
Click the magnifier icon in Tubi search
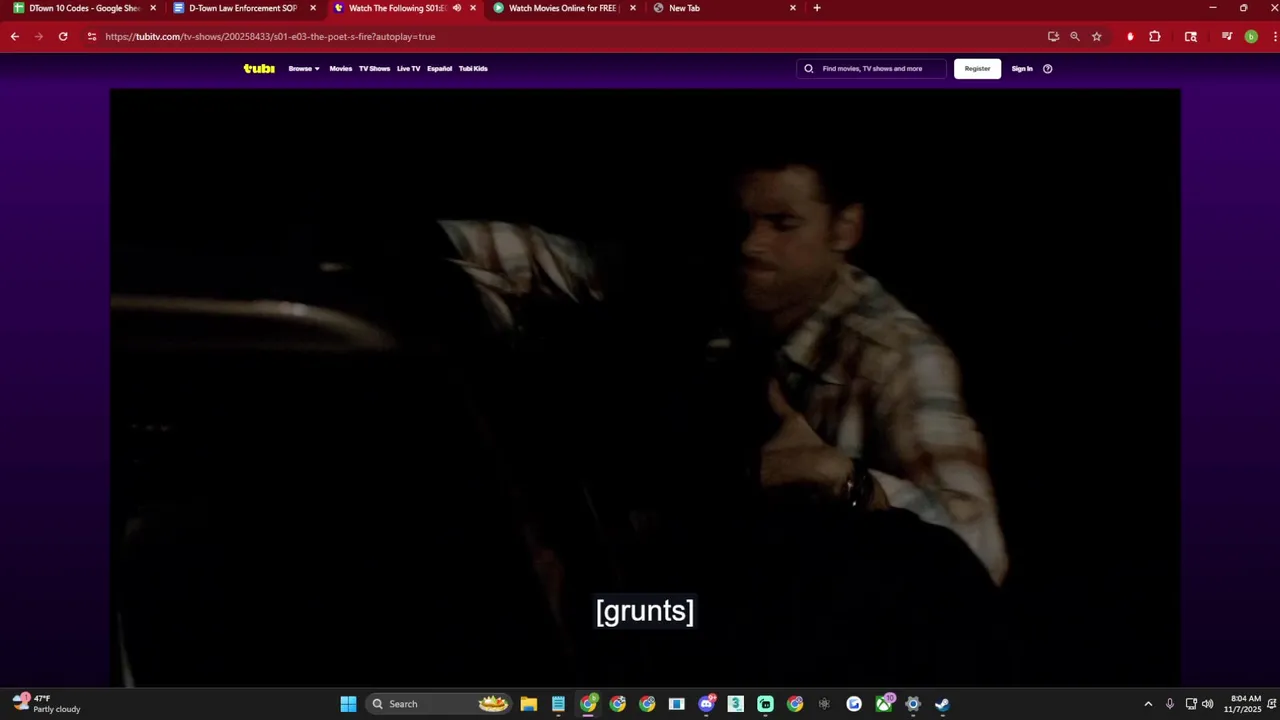click(809, 69)
